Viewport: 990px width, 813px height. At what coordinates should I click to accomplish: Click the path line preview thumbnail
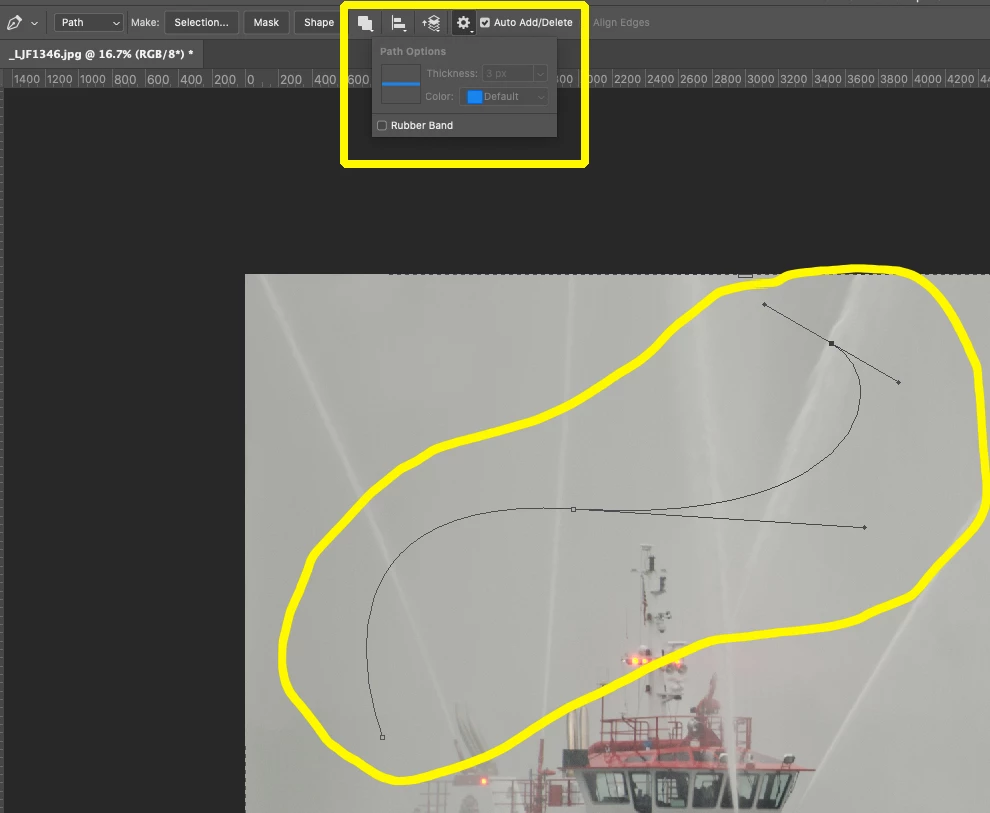pos(401,84)
